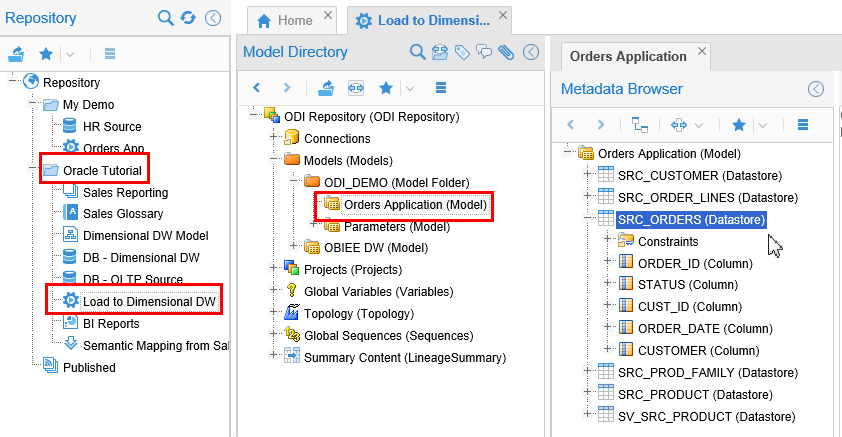Viewport: 842px width, 437px height.
Task: Go forward in Model Directory toolbar
Action: coord(287,88)
